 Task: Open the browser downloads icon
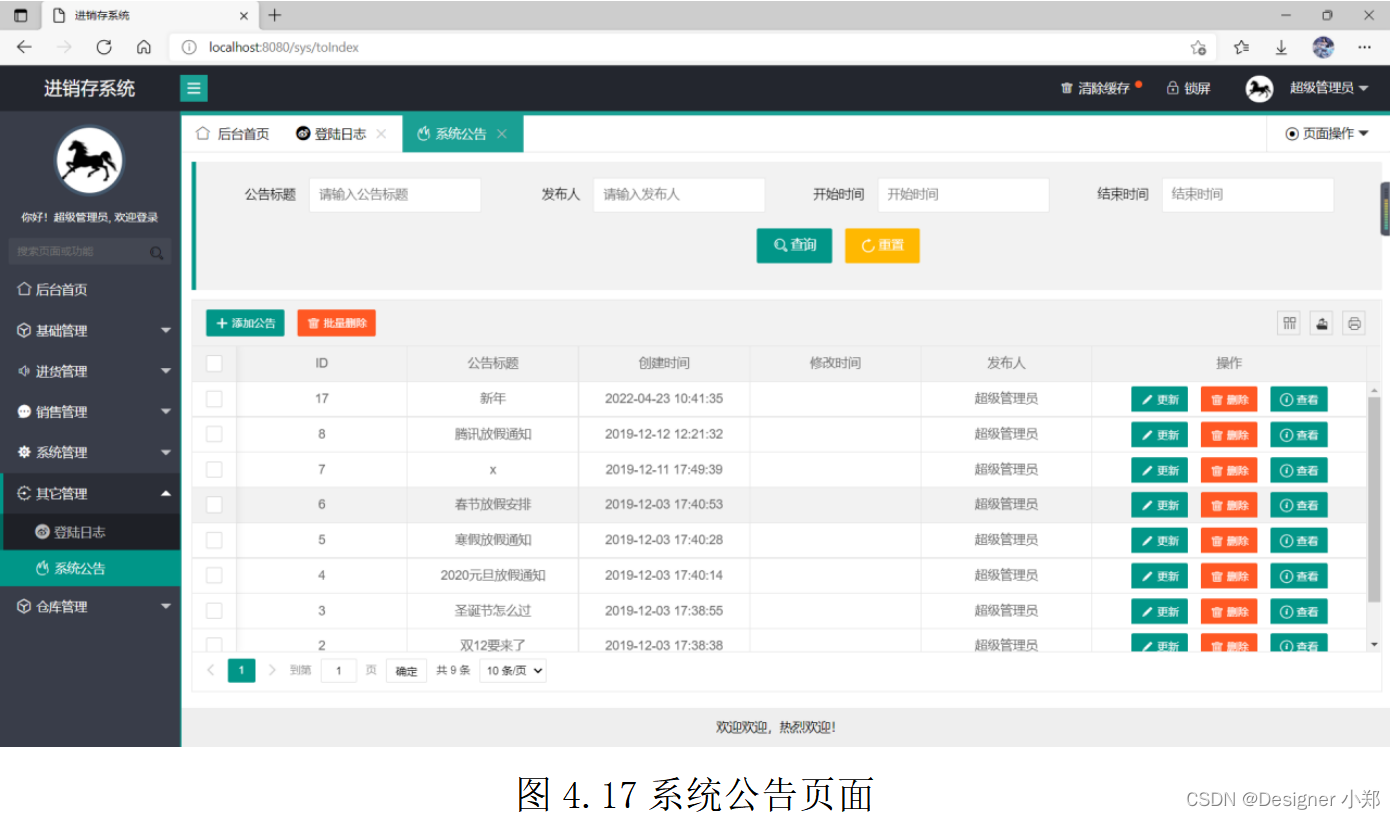pyautogui.click(x=1281, y=47)
